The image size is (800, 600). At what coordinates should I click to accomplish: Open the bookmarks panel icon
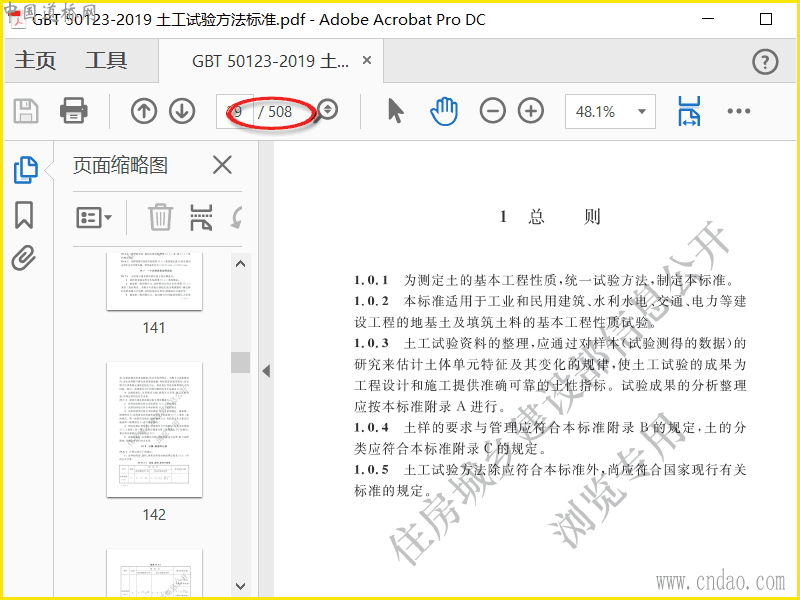pos(24,215)
